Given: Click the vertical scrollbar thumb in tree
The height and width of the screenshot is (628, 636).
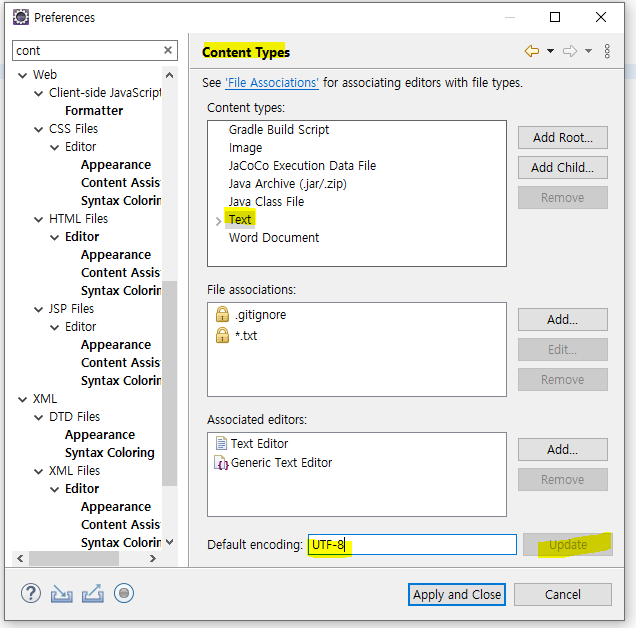Looking at the screenshot, I should 170,383.
